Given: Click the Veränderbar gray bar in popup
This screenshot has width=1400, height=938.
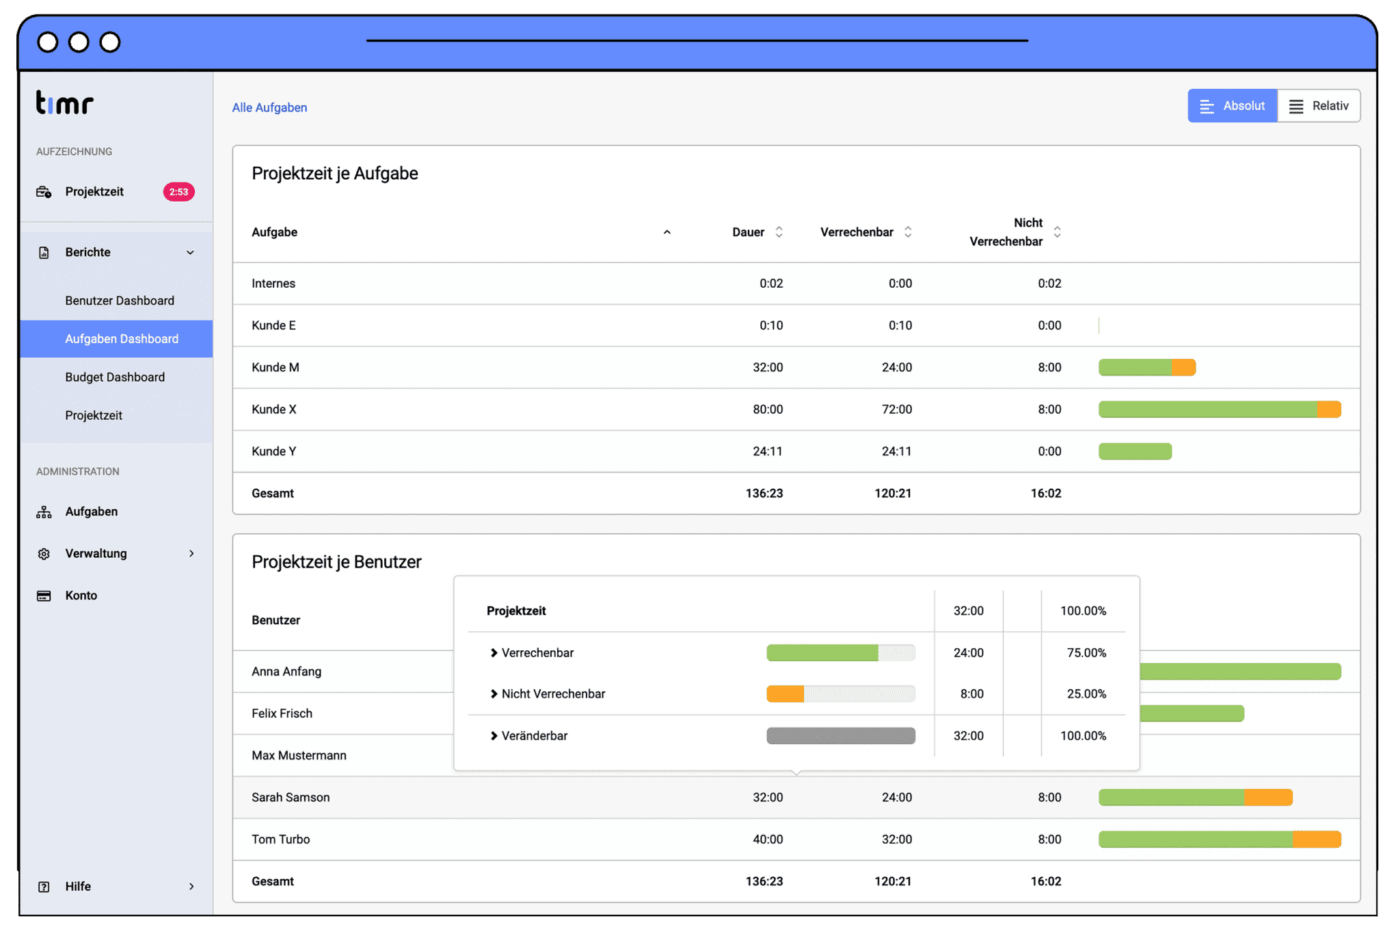Looking at the screenshot, I should (x=841, y=736).
